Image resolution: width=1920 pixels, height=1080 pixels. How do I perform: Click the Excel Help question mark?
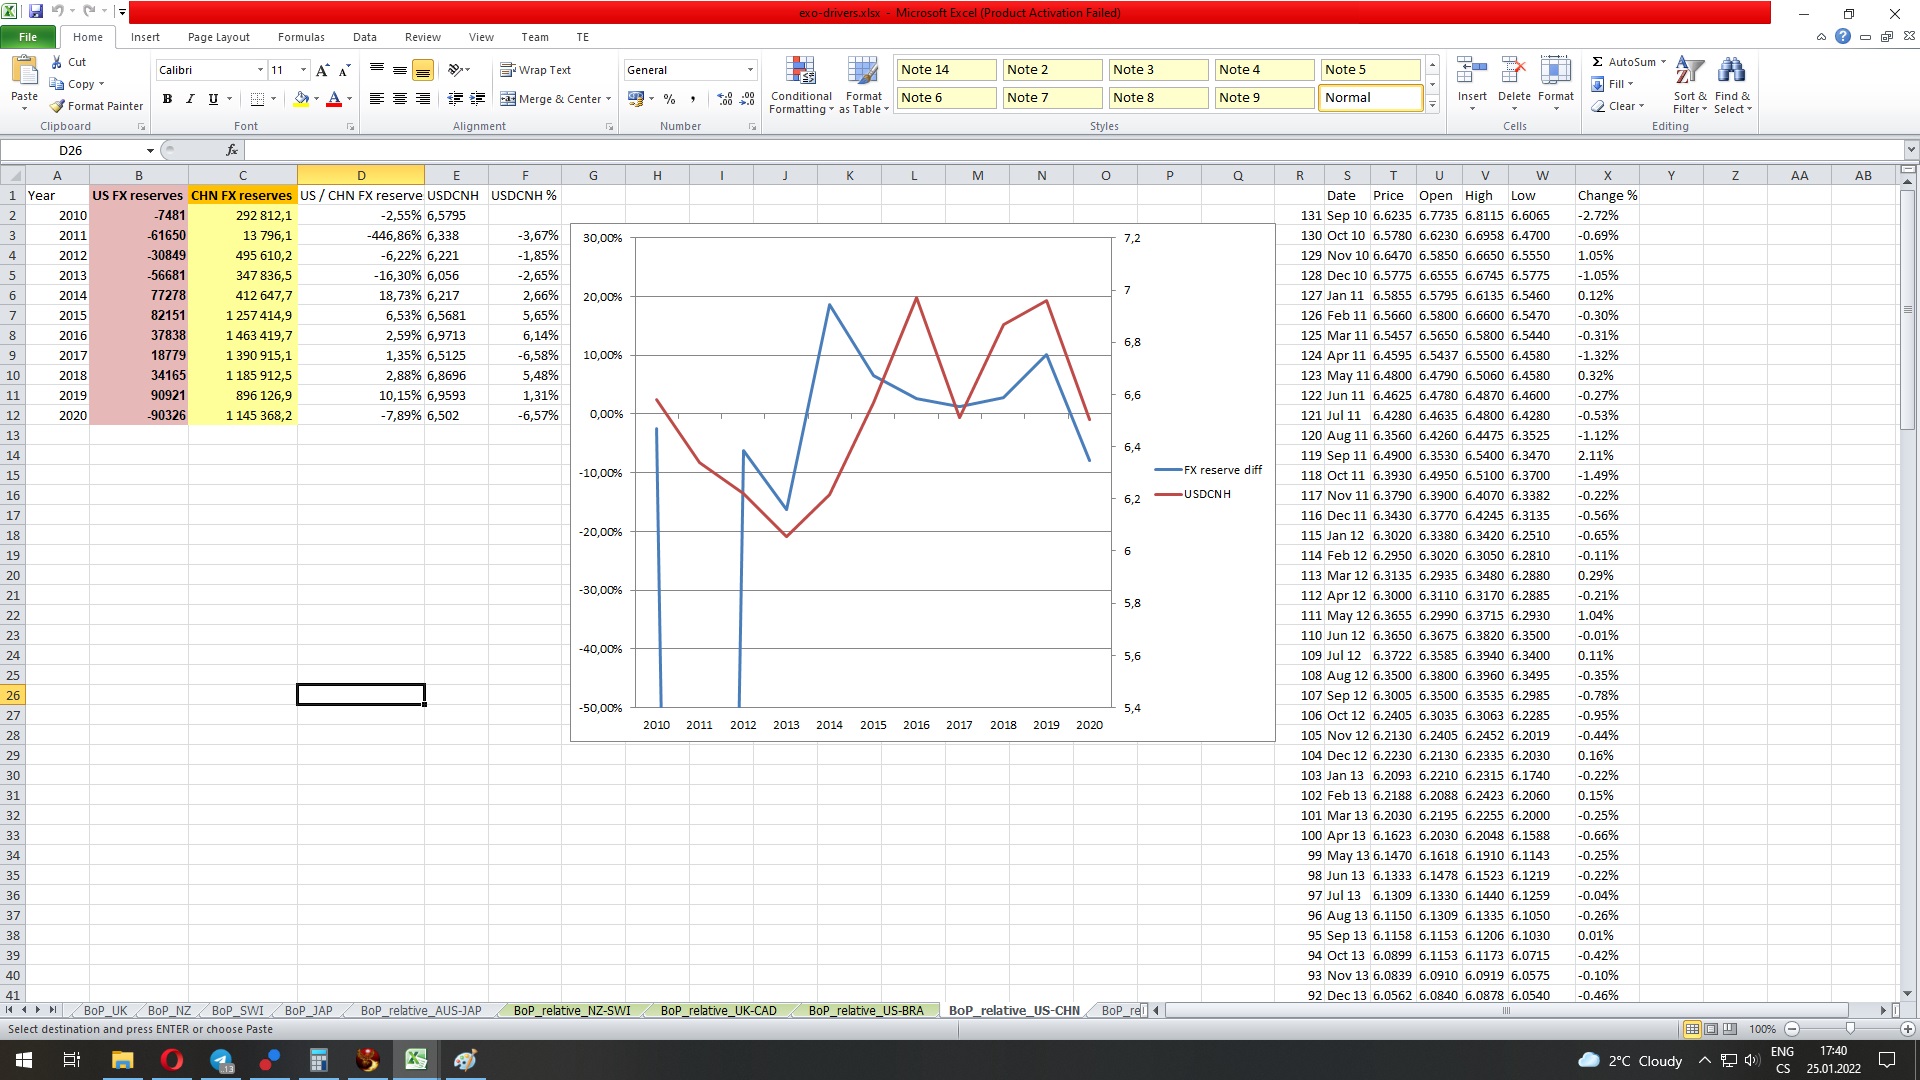point(1842,37)
